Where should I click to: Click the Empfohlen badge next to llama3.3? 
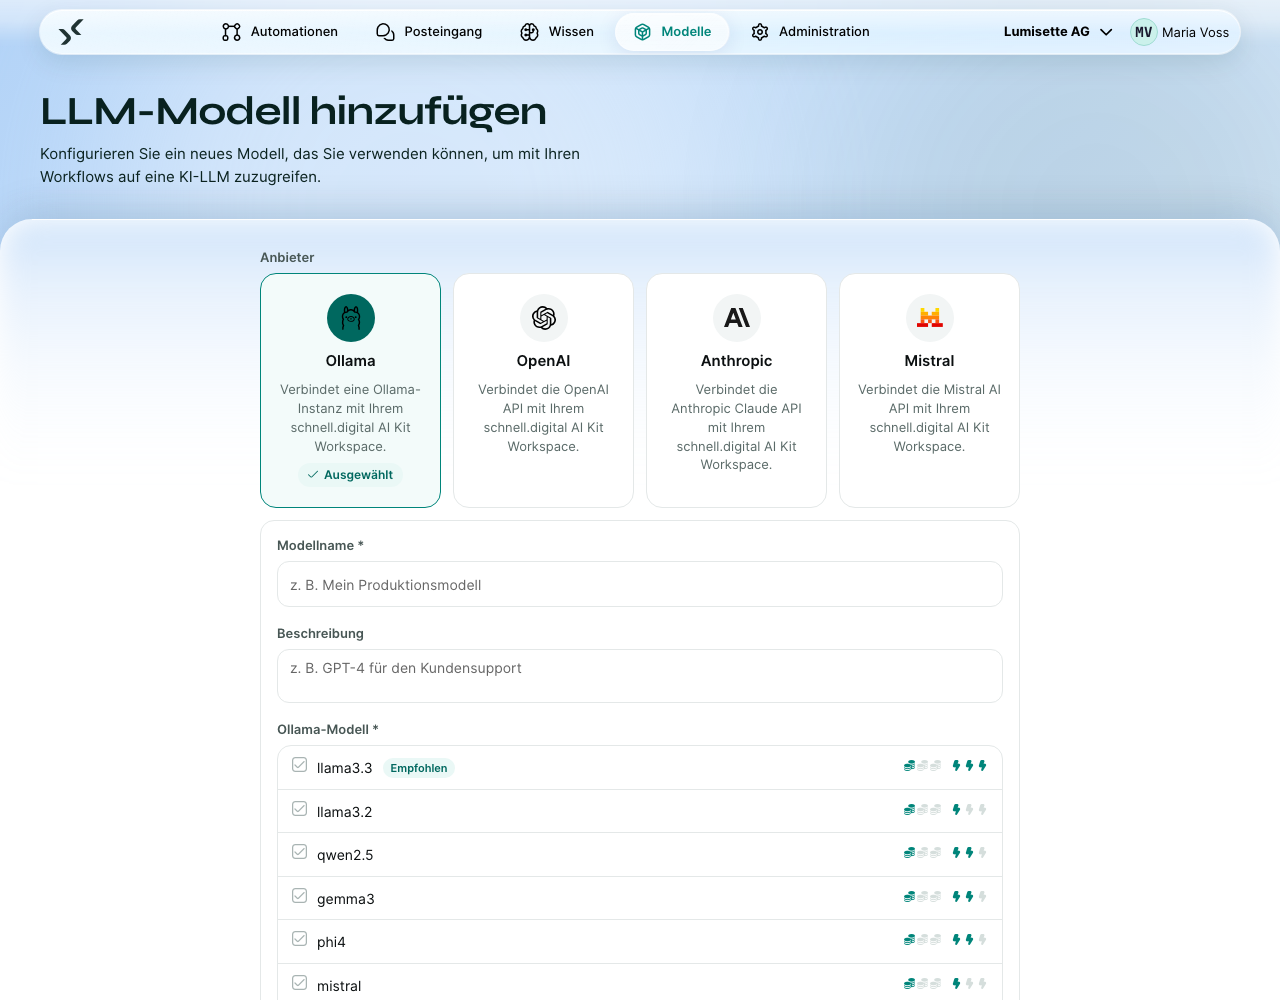(419, 768)
